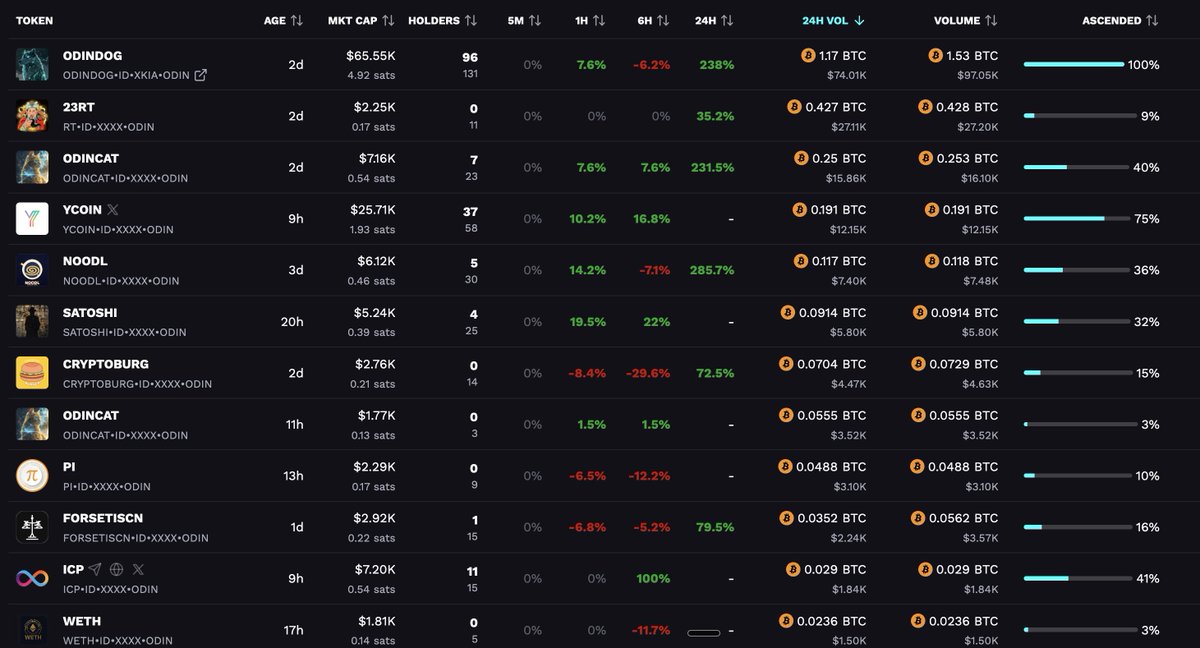Open the ODINDOG token avatar

pos(32,65)
